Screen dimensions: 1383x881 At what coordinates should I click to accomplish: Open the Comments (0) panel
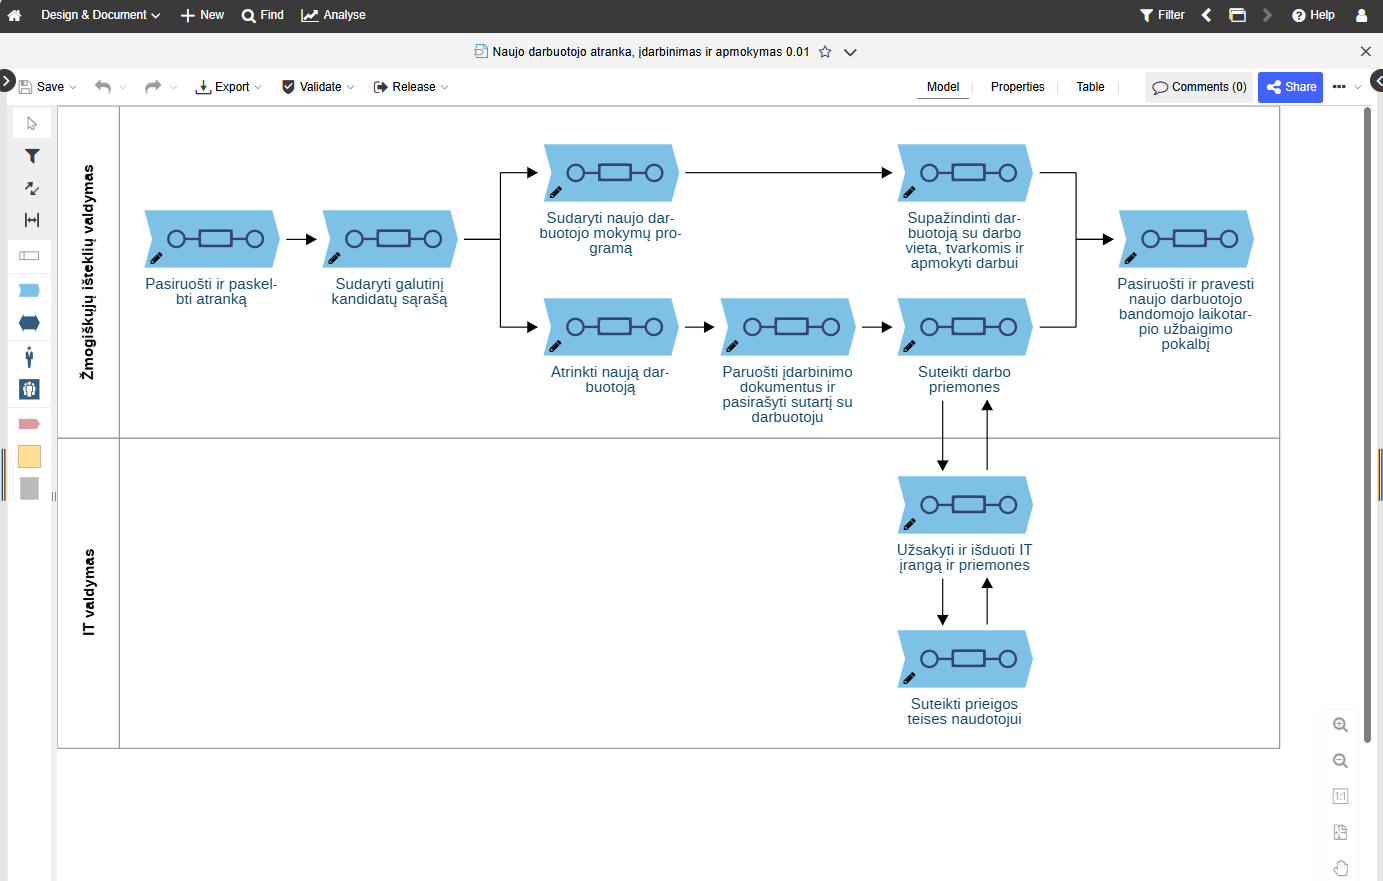coord(1199,87)
